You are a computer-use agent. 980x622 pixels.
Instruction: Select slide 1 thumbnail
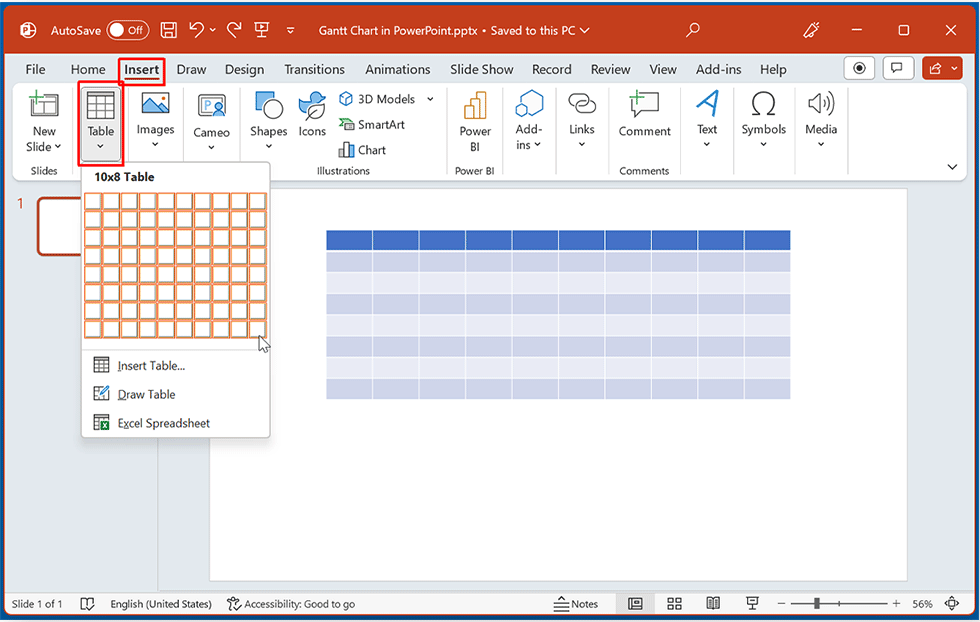coord(58,226)
